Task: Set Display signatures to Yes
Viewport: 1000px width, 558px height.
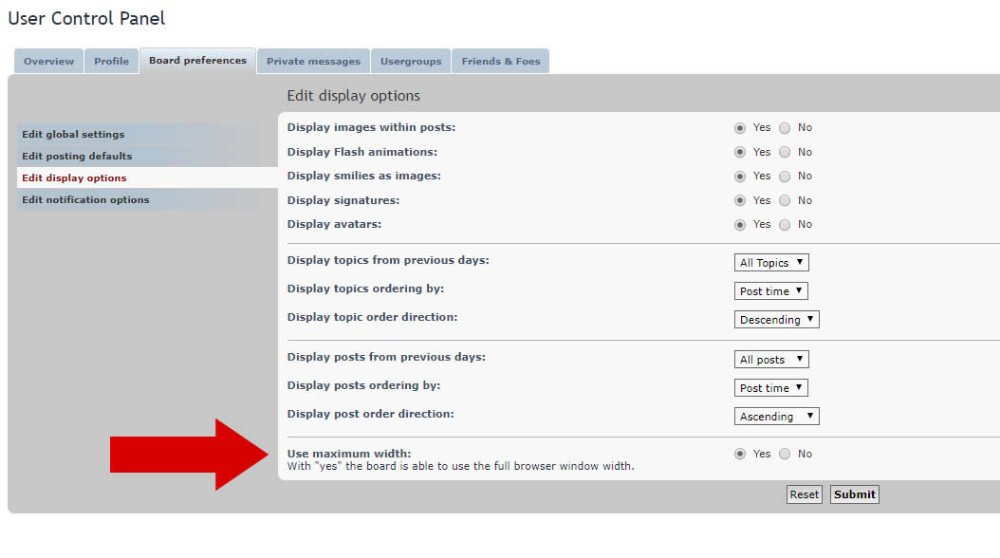Action: [740, 201]
